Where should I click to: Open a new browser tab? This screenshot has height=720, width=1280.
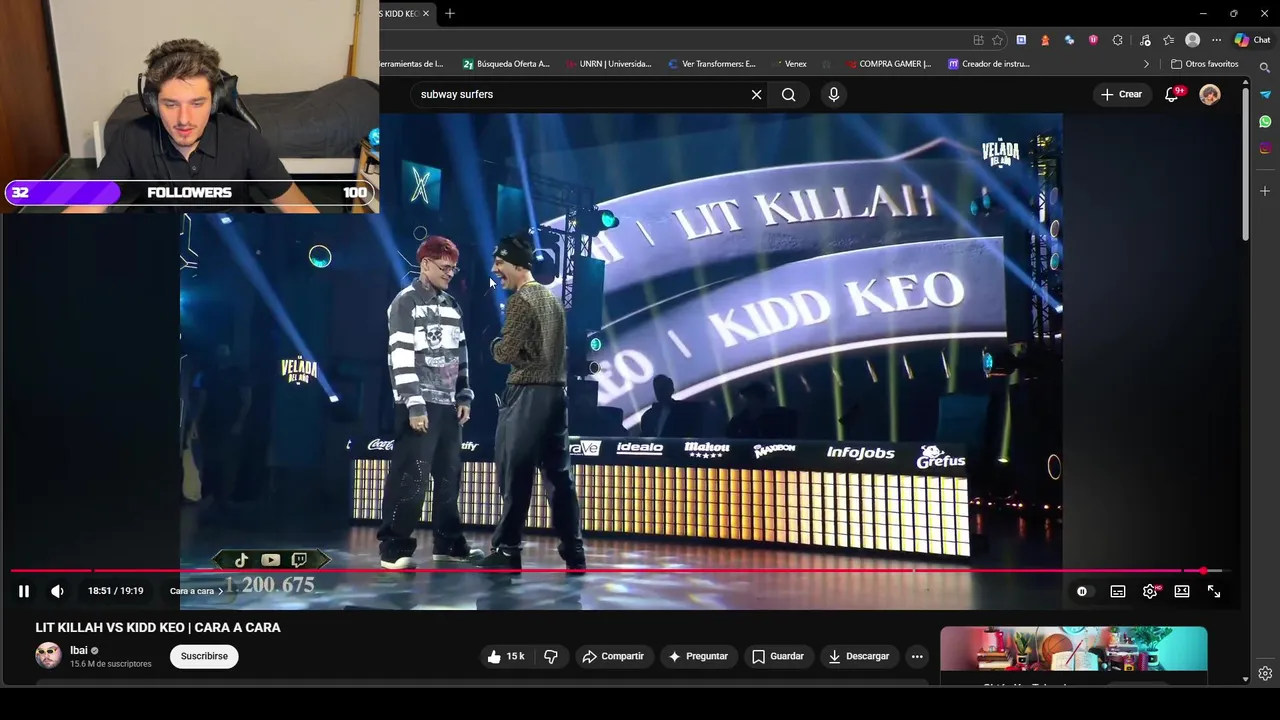450,13
